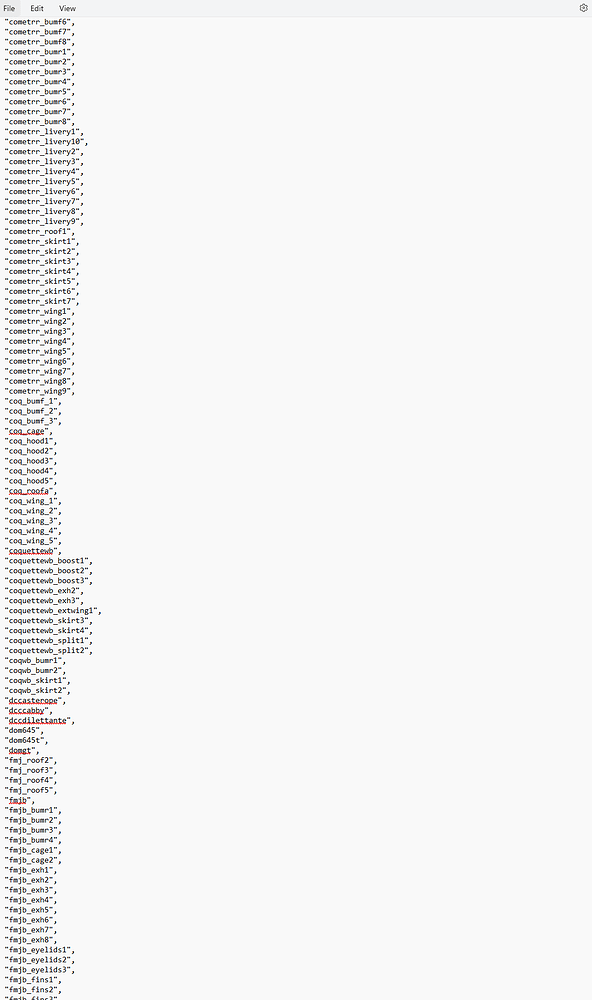Click the "coquettewb_split2" text line

[49, 651]
